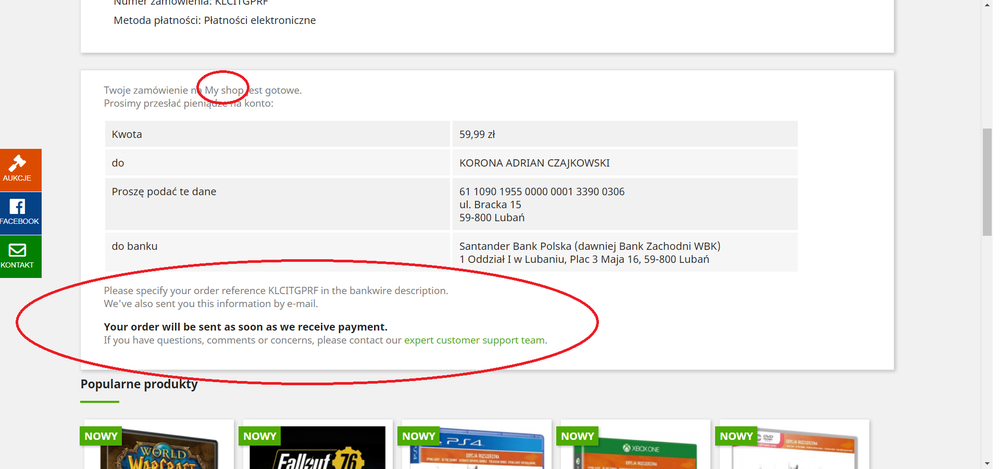Click the 'do banku' row label
Viewport: 1000px width, 469px height.
click(x=135, y=246)
